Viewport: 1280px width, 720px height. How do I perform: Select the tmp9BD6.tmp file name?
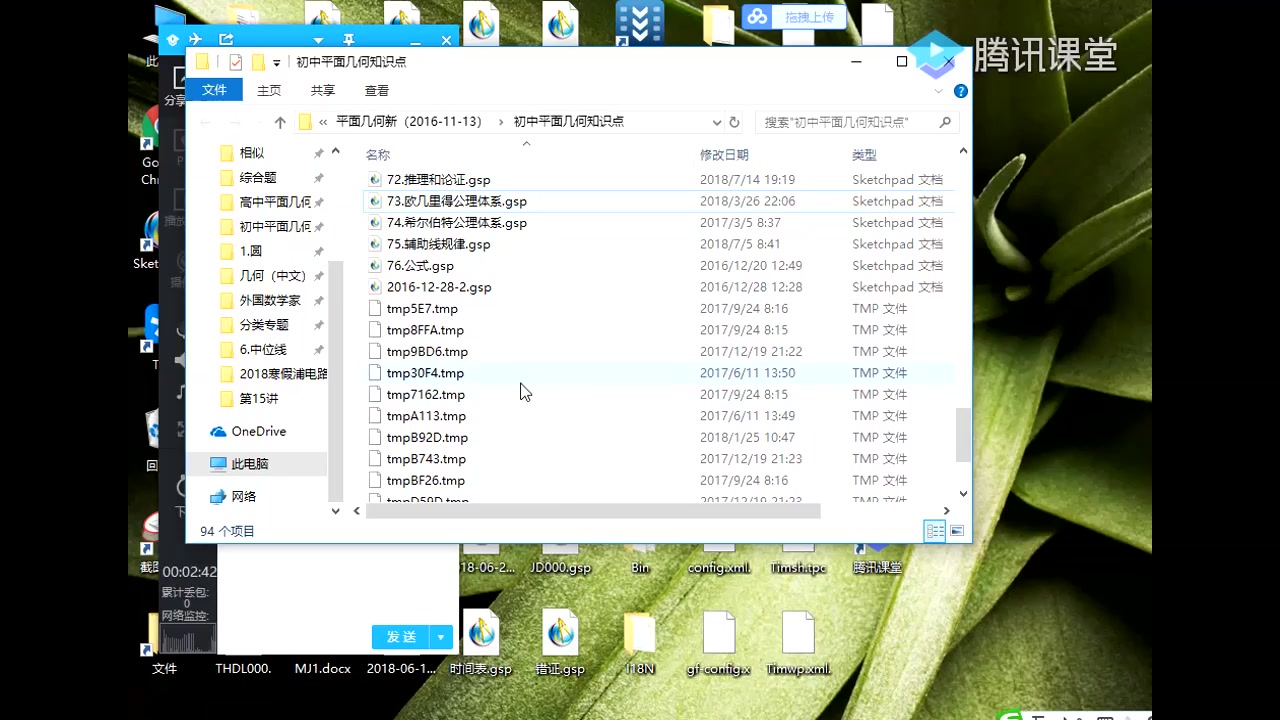click(427, 352)
